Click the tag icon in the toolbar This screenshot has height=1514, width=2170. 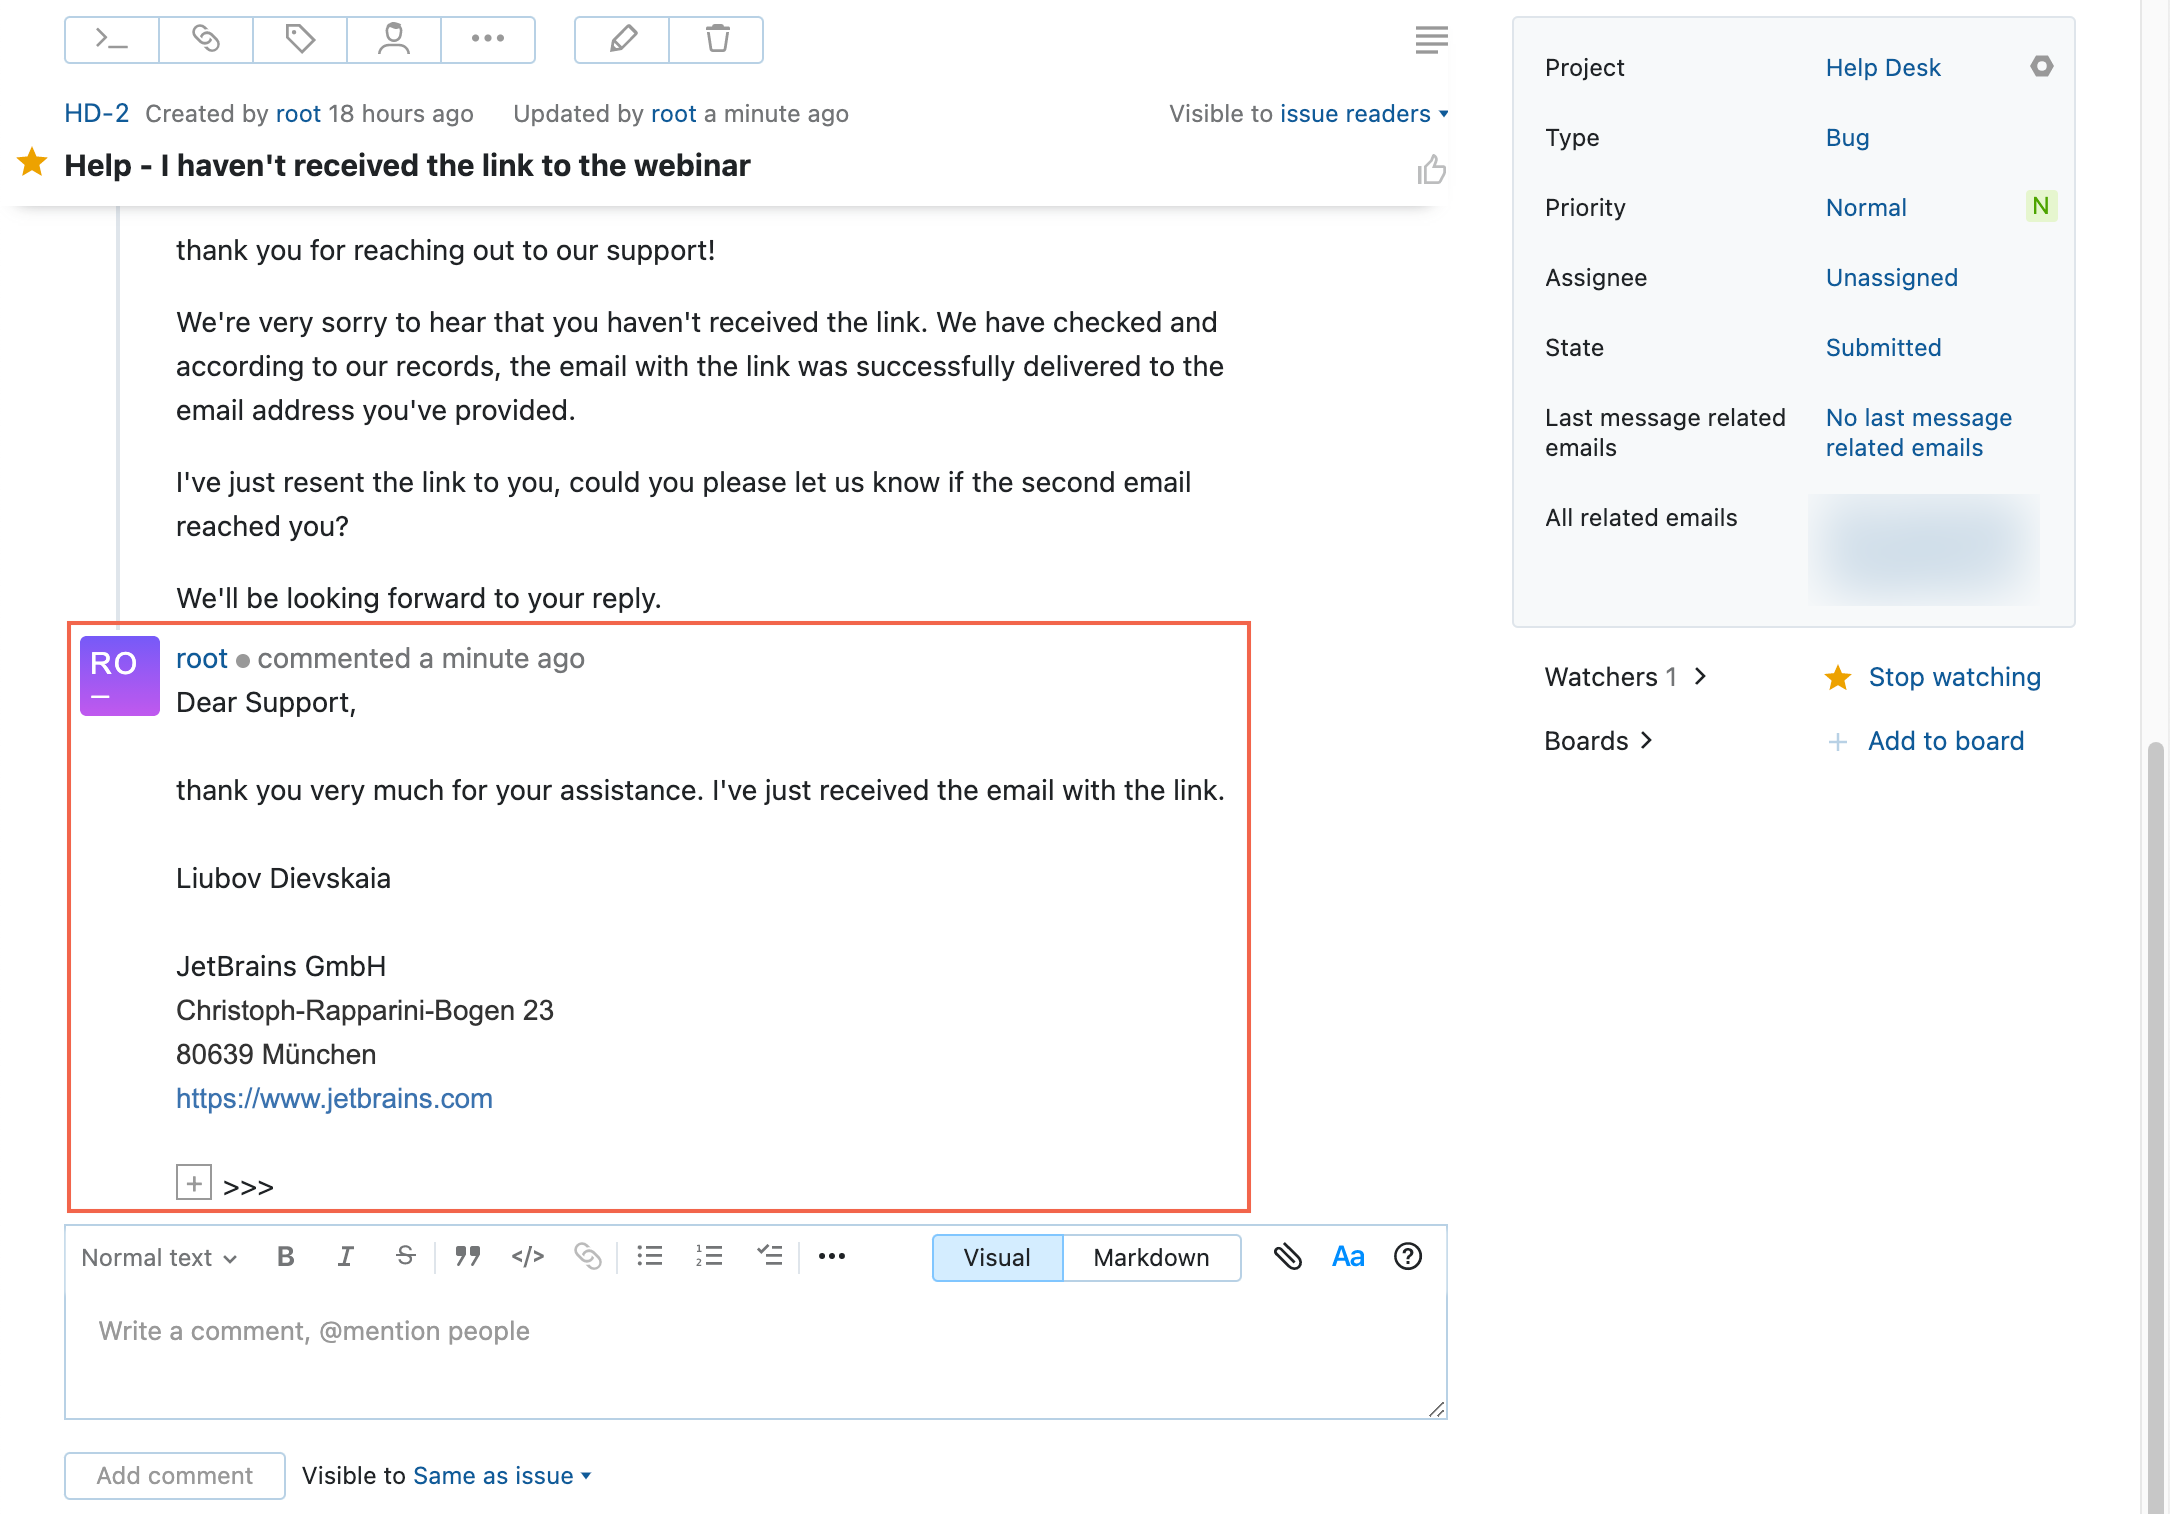300,40
